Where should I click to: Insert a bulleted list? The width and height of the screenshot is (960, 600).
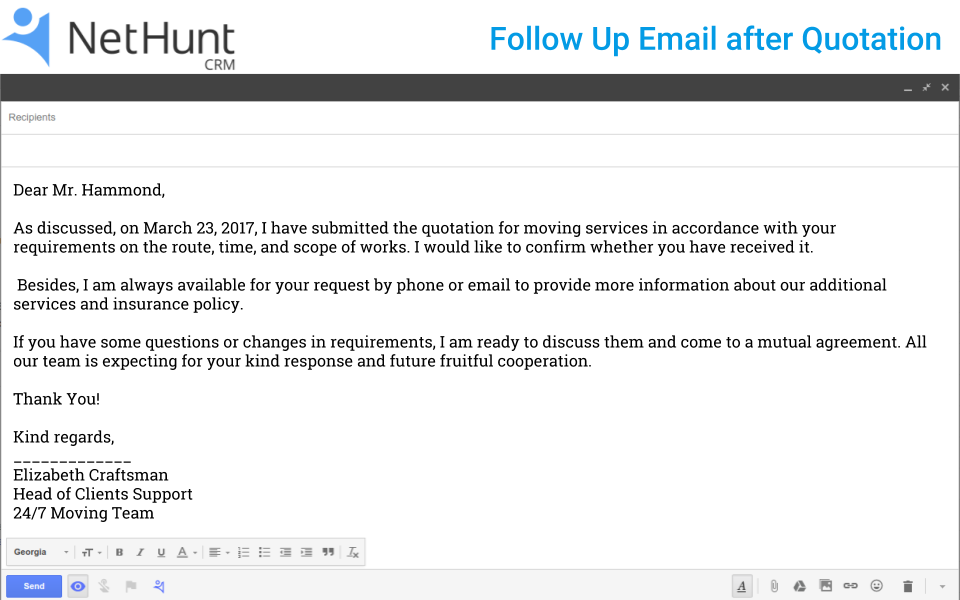[x=265, y=552]
